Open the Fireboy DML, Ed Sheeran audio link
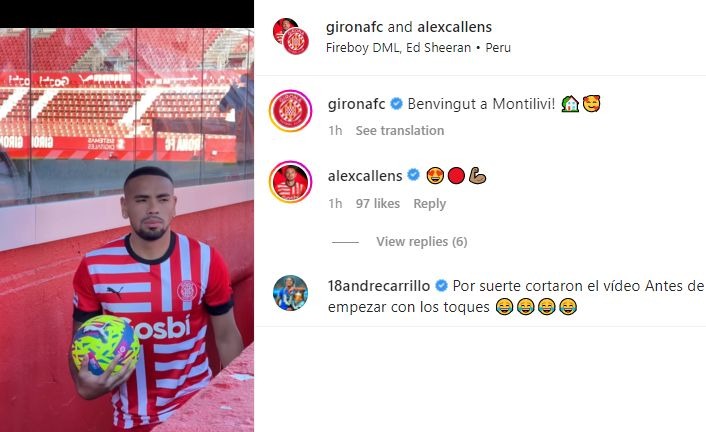The image size is (706, 432). tap(398, 48)
